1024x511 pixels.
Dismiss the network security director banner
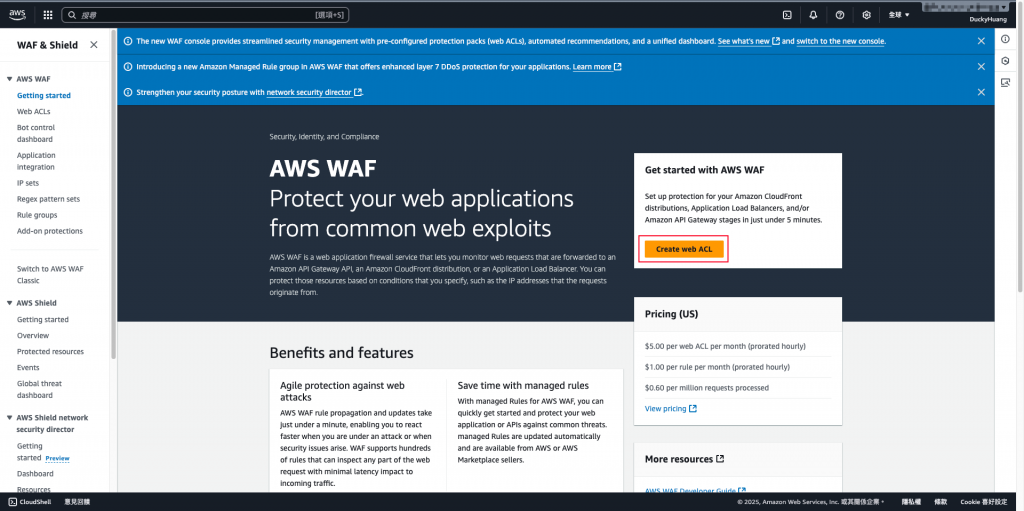(981, 92)
